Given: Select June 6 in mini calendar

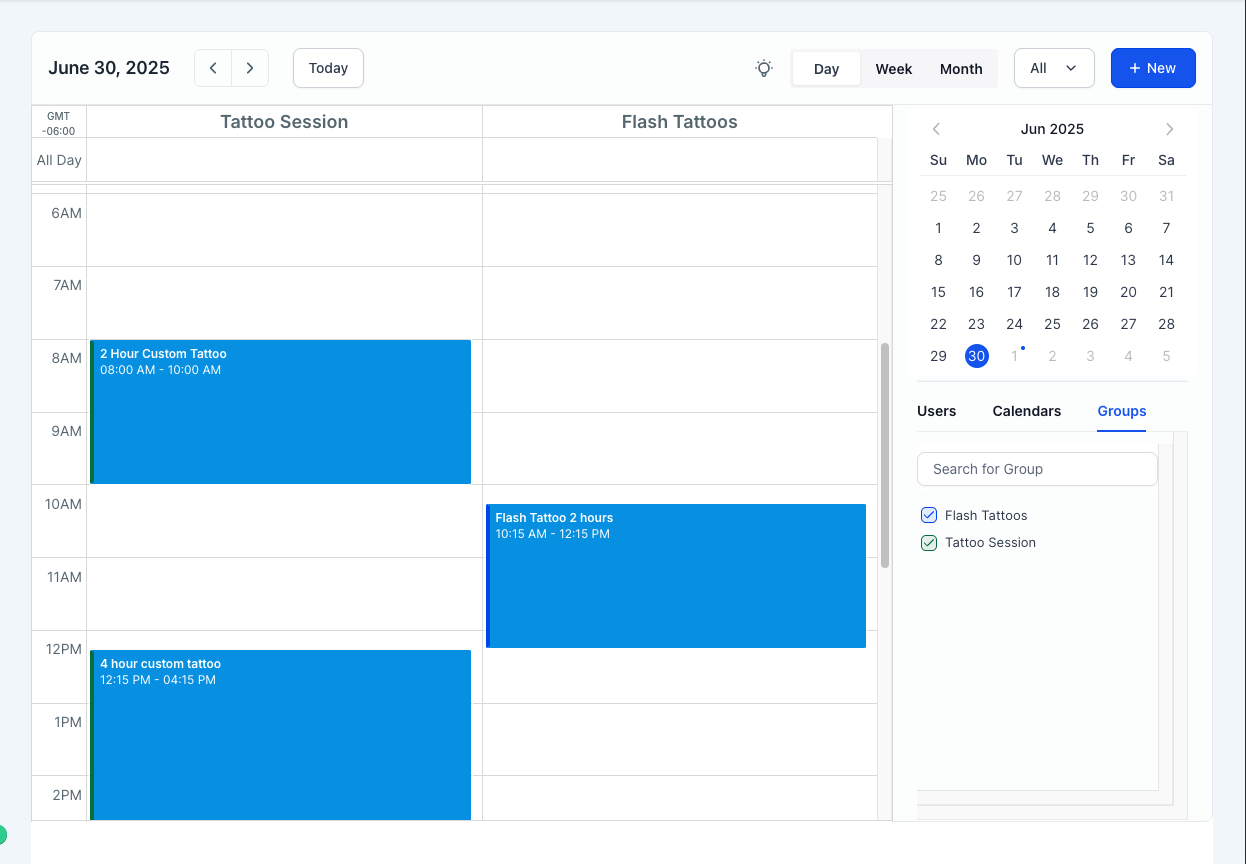Looking at the screenshot, I should pos(1128,228).
